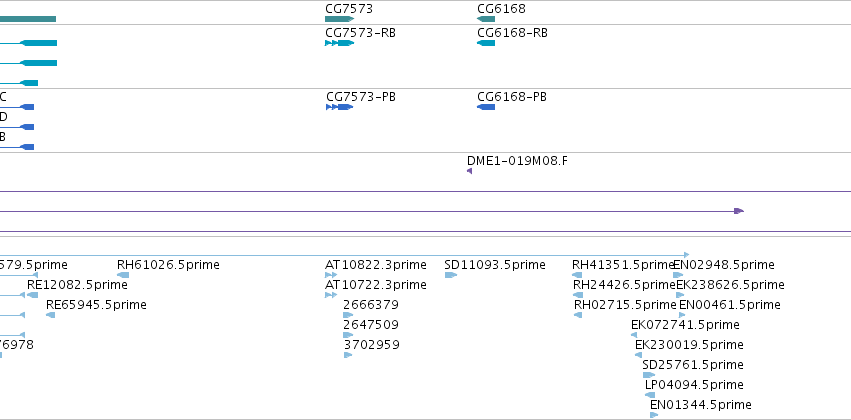851x420 pixels.
Task: Open the CG7573 gene label
Action: click(349, 9)
